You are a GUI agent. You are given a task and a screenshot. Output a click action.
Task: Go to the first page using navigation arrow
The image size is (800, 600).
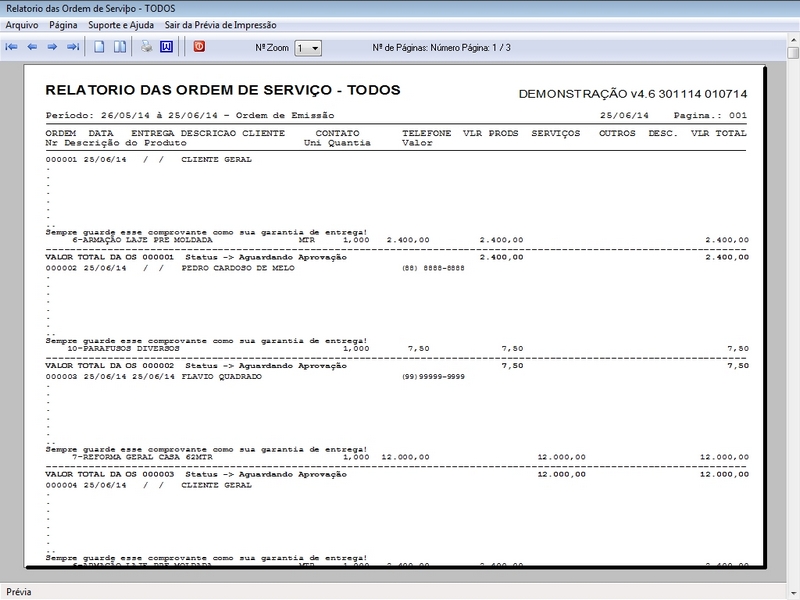11,44
